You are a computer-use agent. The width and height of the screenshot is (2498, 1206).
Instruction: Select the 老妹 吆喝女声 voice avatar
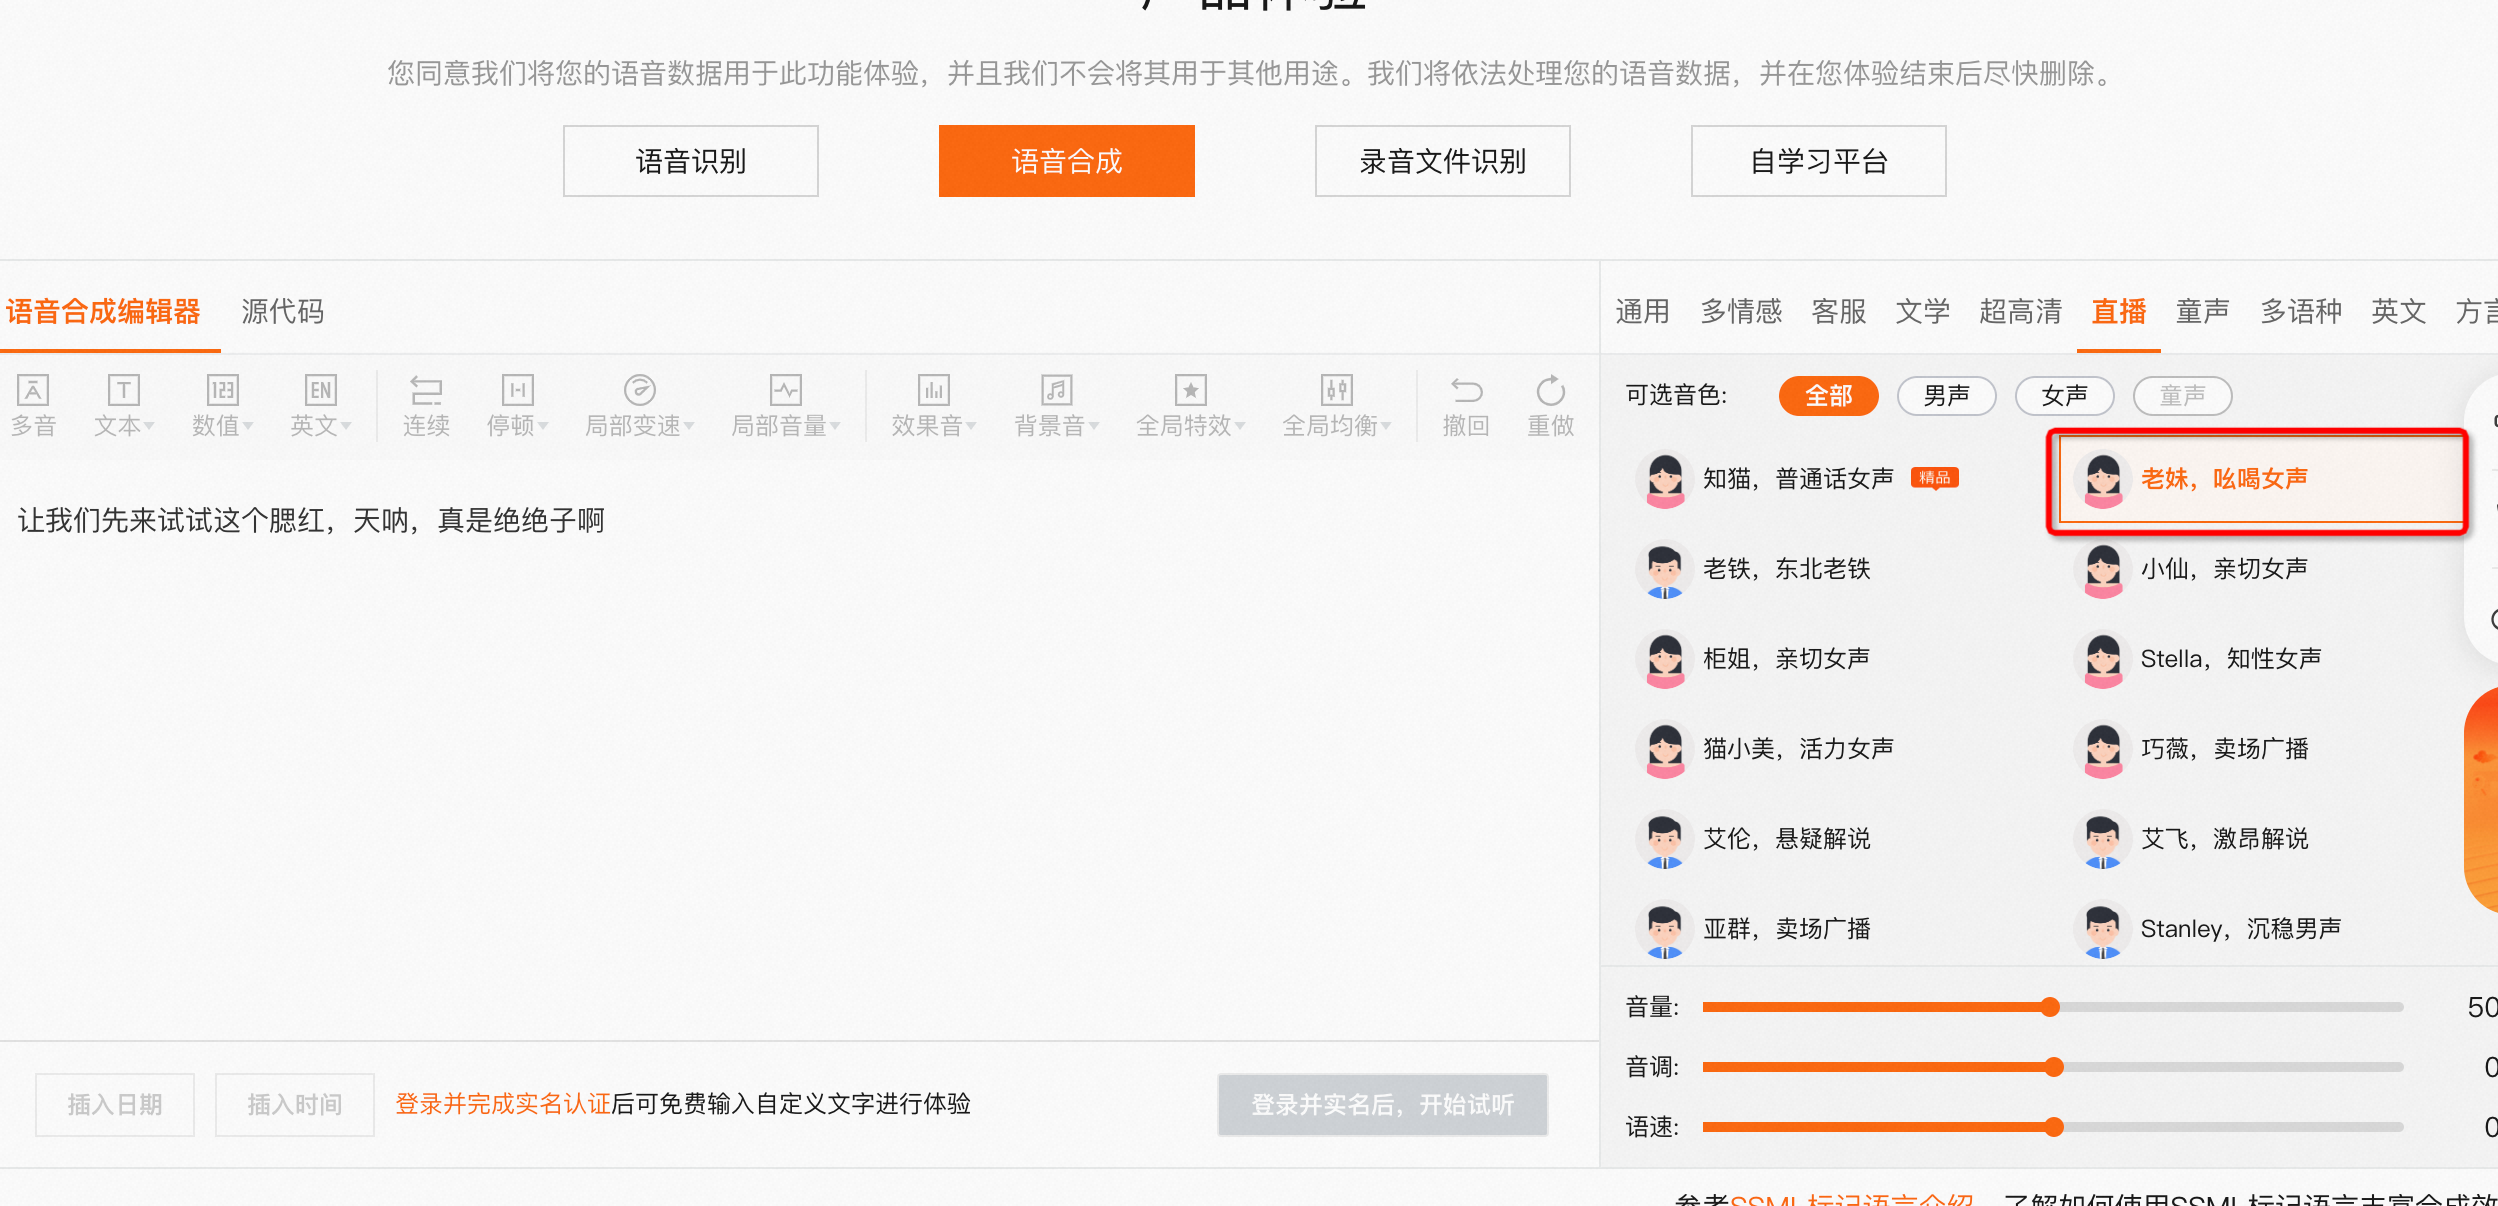(x=2103, y=479)
